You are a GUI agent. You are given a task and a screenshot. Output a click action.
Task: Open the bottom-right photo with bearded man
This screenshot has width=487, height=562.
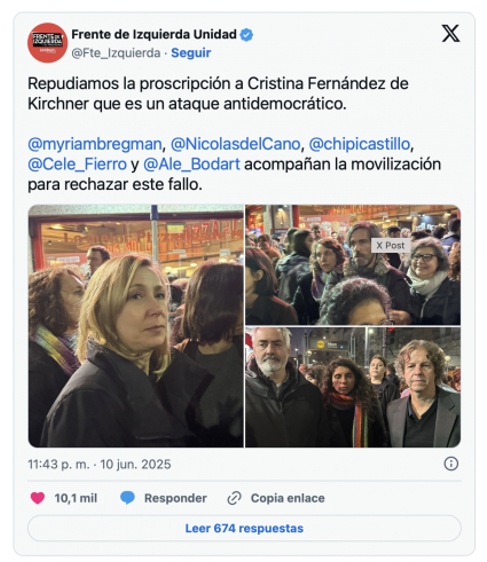tap(353, 387)
